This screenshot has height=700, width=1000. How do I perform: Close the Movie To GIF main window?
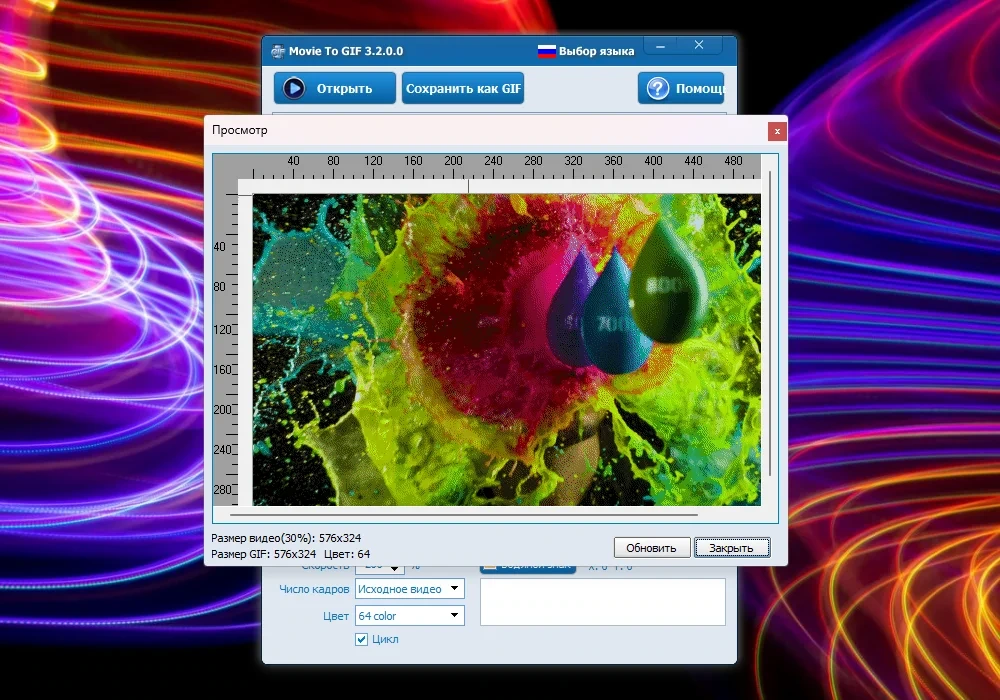(x=699, y=45)
